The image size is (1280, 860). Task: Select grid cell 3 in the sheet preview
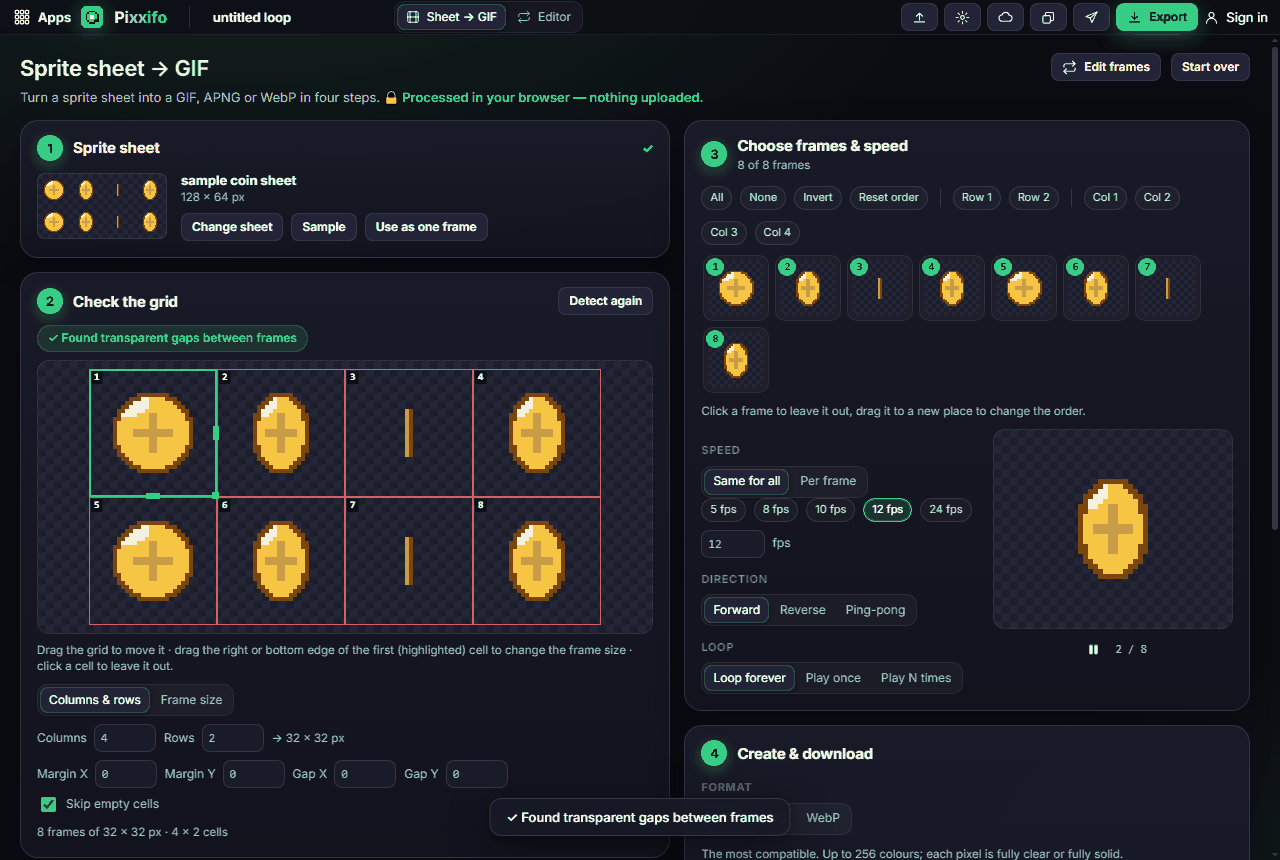point(409,433)
